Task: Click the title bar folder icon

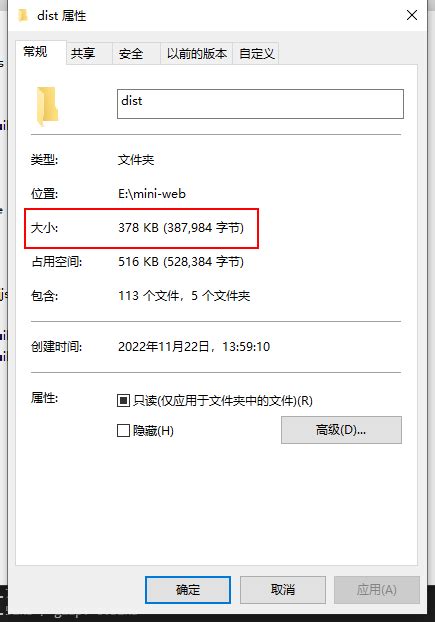Action: coord(23,15)
